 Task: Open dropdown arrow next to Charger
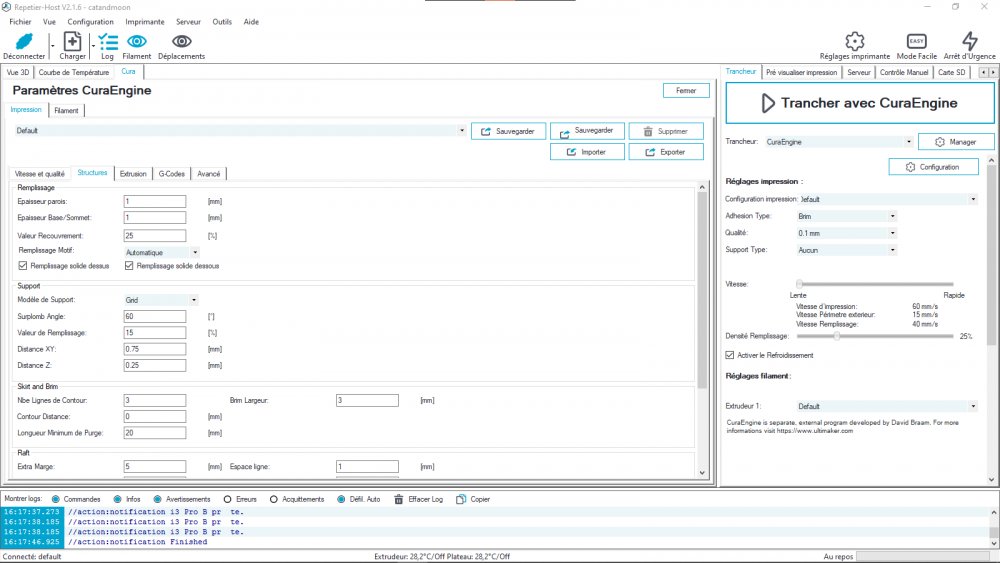click(x=93, y=45)
